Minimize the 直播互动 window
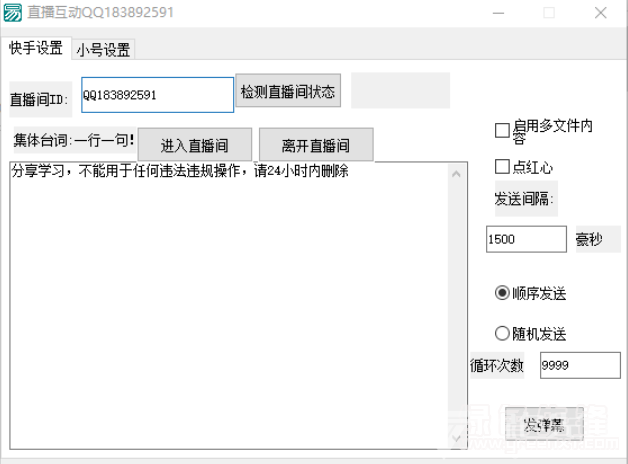Image resolution: width=628 pixels, height=464 pixels. click(498, 14)
